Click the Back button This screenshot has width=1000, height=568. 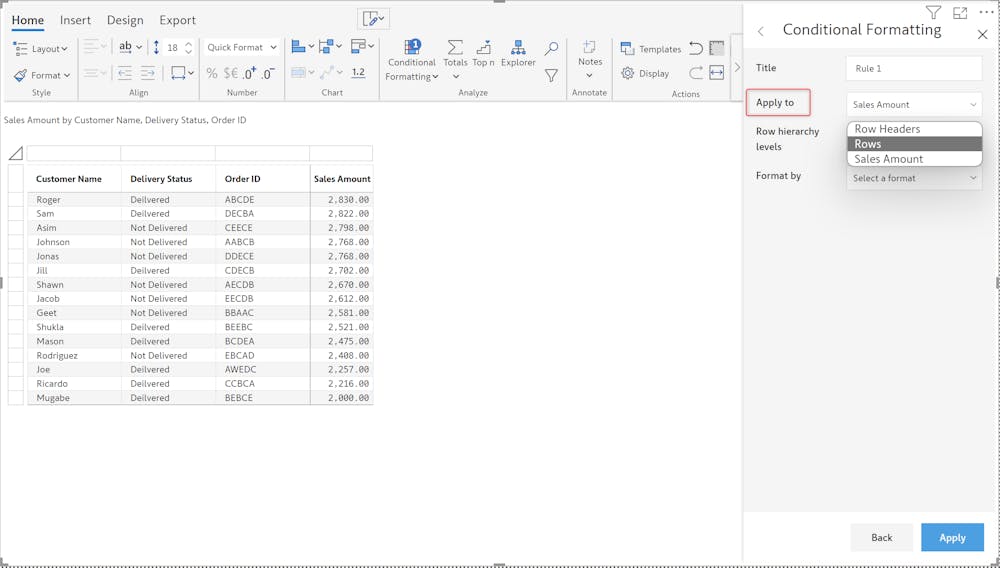pyautogui.click(x=881, y=538)
